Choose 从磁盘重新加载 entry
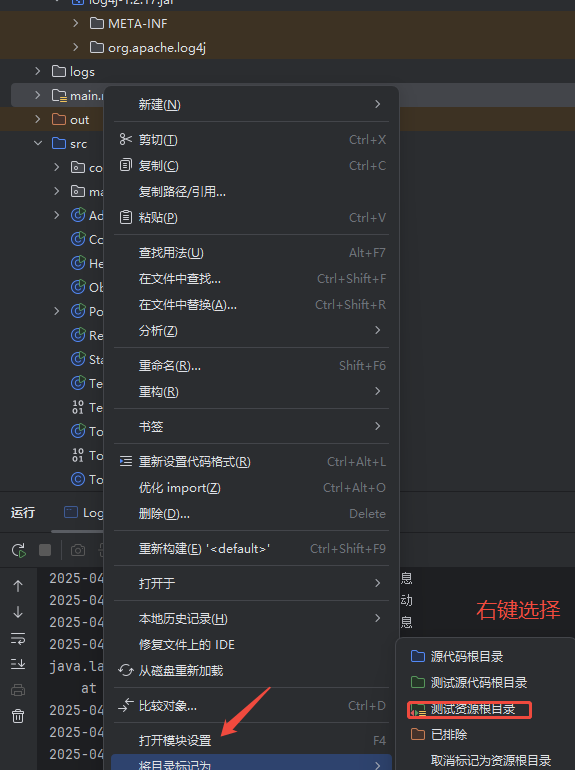The width and height of the screenshot is (575, 770). tap(251, 670)
